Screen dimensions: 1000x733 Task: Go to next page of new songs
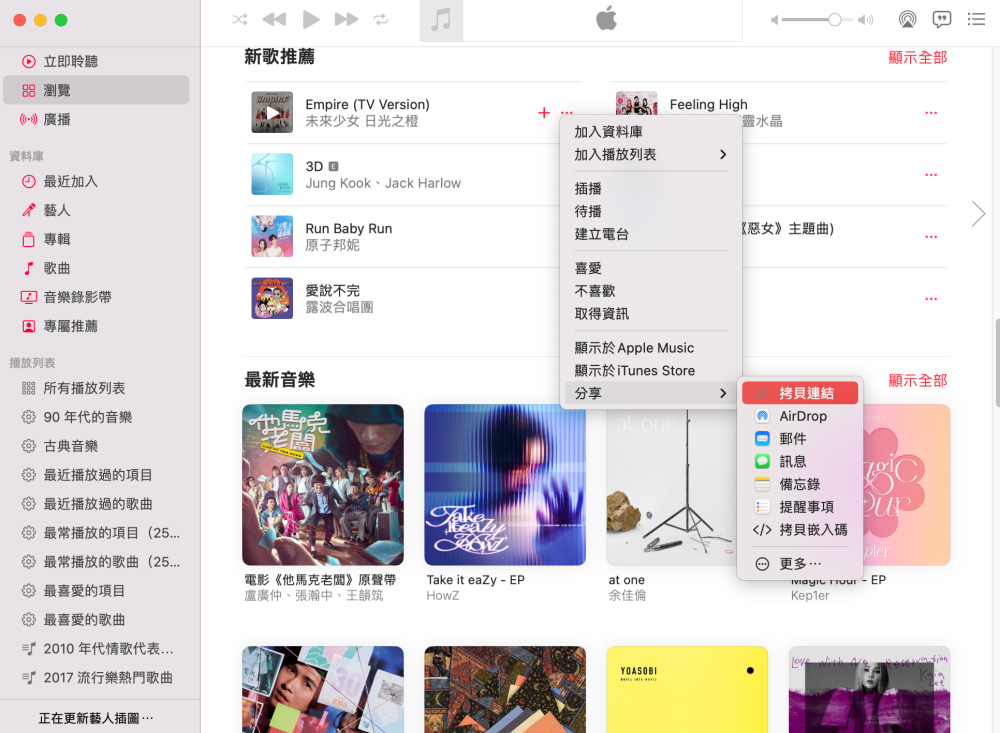click(978, 214)
